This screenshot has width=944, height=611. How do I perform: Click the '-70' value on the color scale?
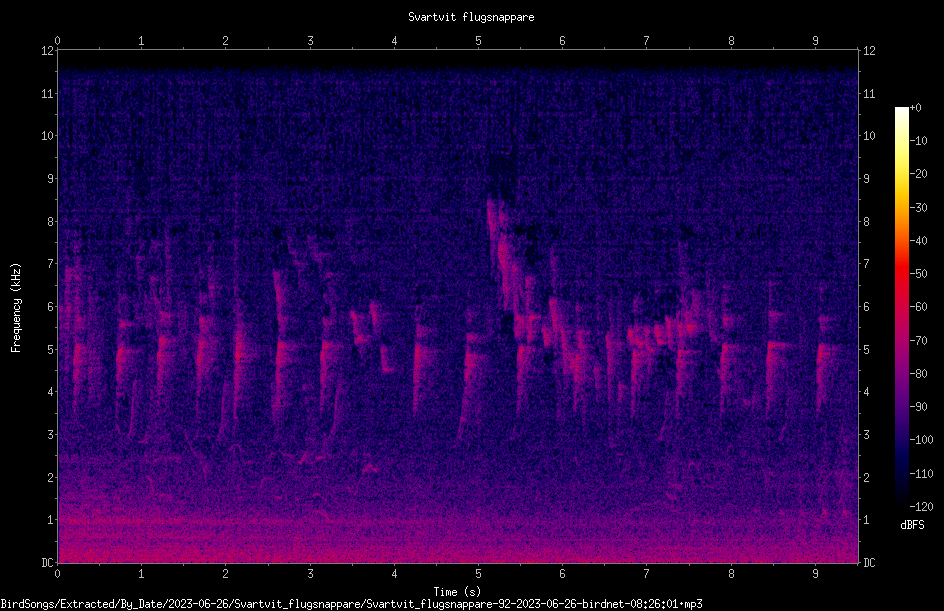pos(919,341)
